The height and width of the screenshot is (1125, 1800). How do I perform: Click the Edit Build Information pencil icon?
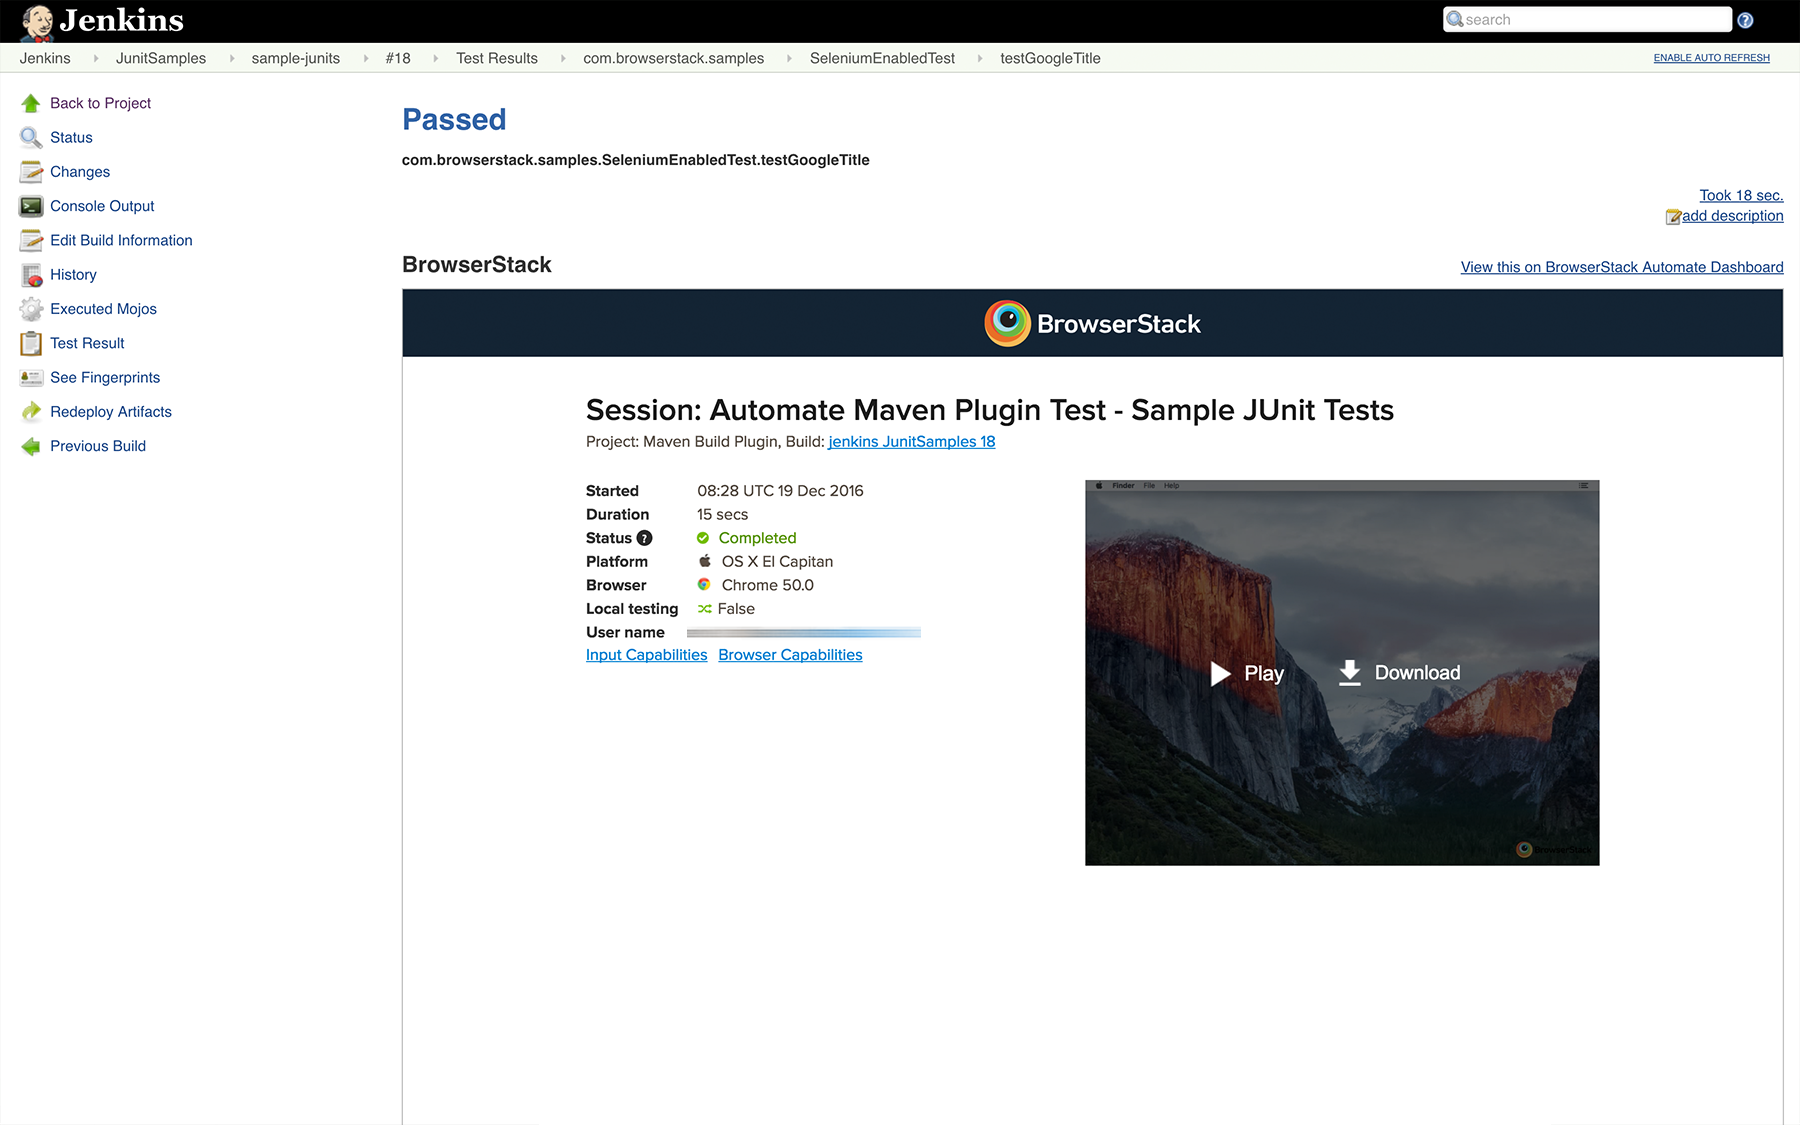31,240
